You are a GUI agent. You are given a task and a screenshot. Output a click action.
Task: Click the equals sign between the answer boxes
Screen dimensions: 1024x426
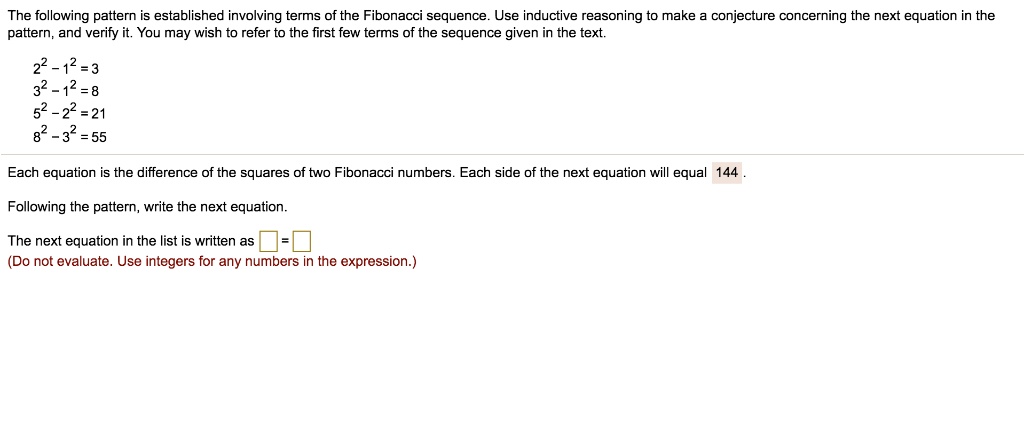coord(285,242)
